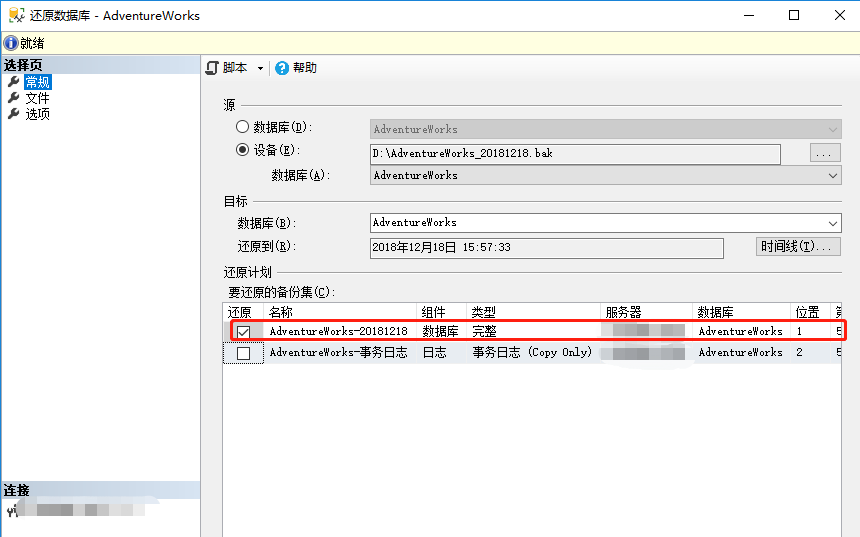Select the AdventureWorks-20181218 name cell
The height and width of the screenshot is (537, 860).
pyautogui.click(x=338, y=331)
